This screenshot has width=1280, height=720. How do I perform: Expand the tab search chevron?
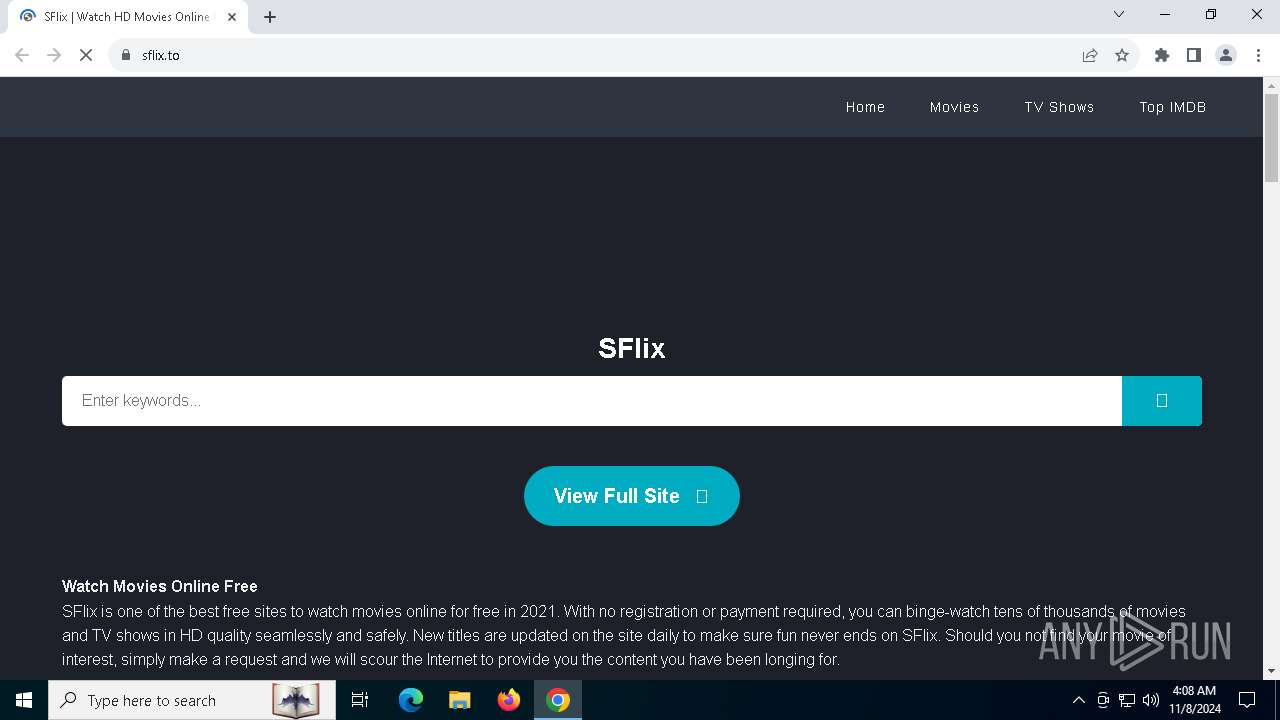point(1119,14)
